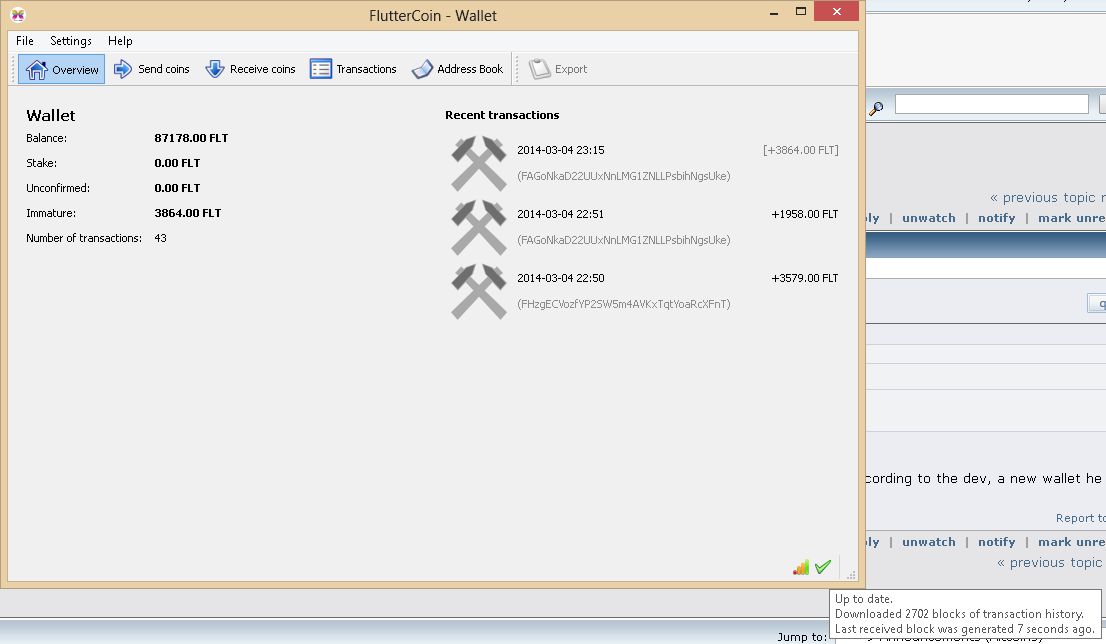
Task: Maximize the FlutterCoin wallet window
Action: point(801,11)
